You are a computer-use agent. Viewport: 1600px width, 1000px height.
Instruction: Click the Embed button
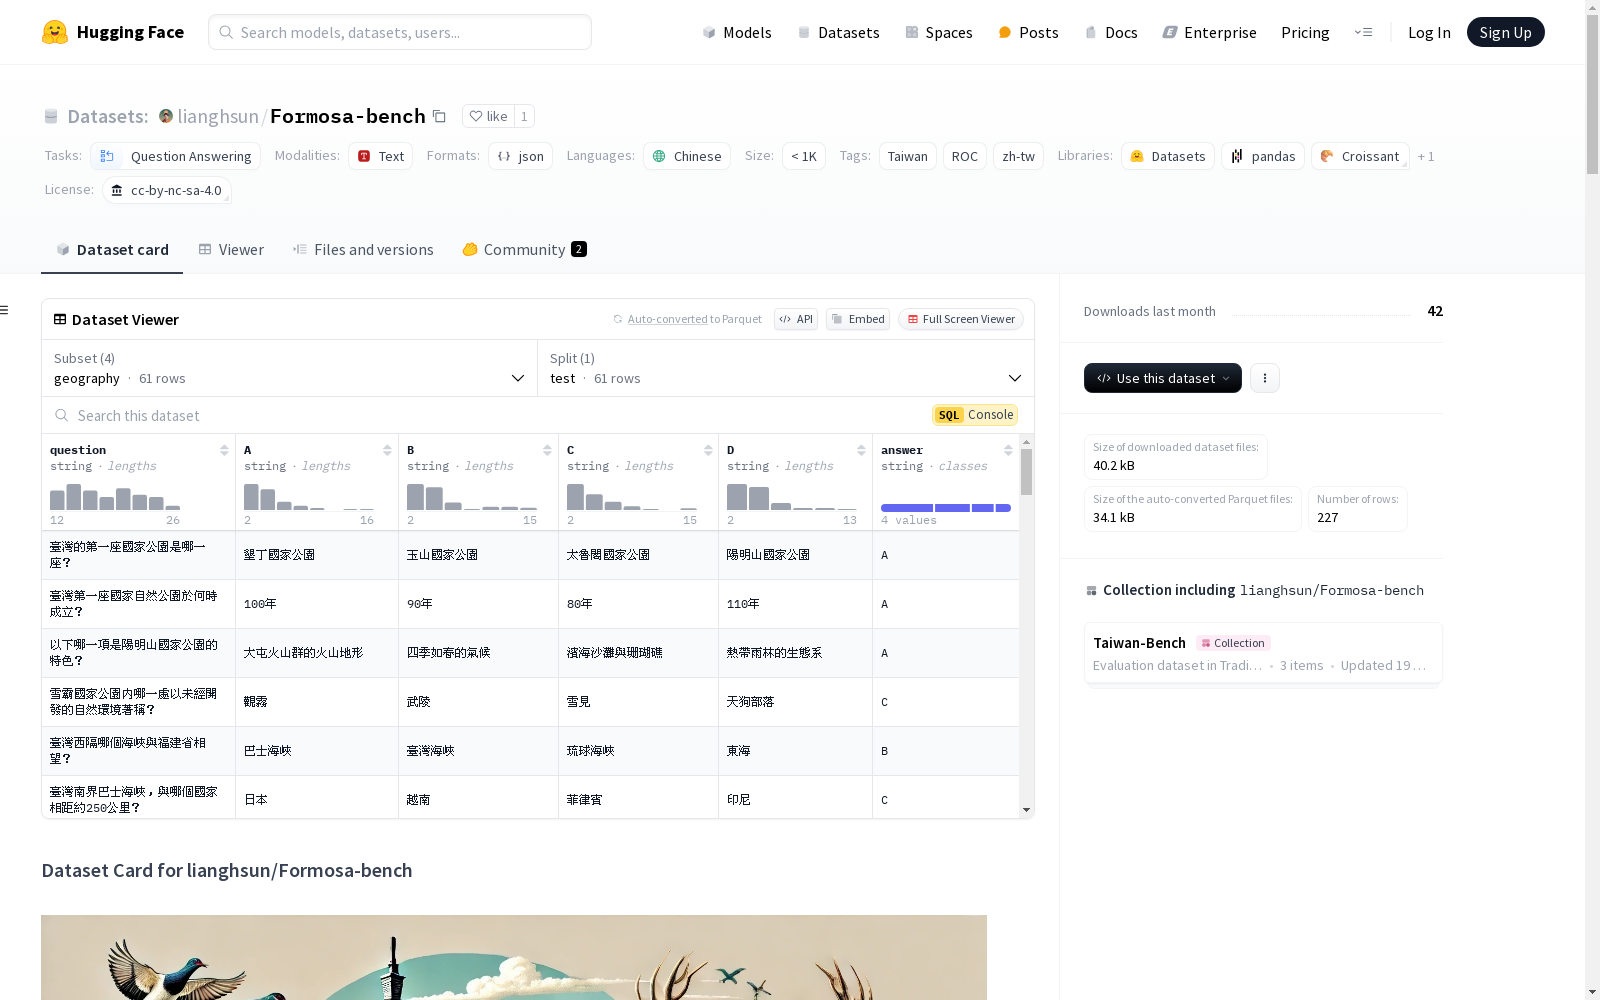coord(858,319)
